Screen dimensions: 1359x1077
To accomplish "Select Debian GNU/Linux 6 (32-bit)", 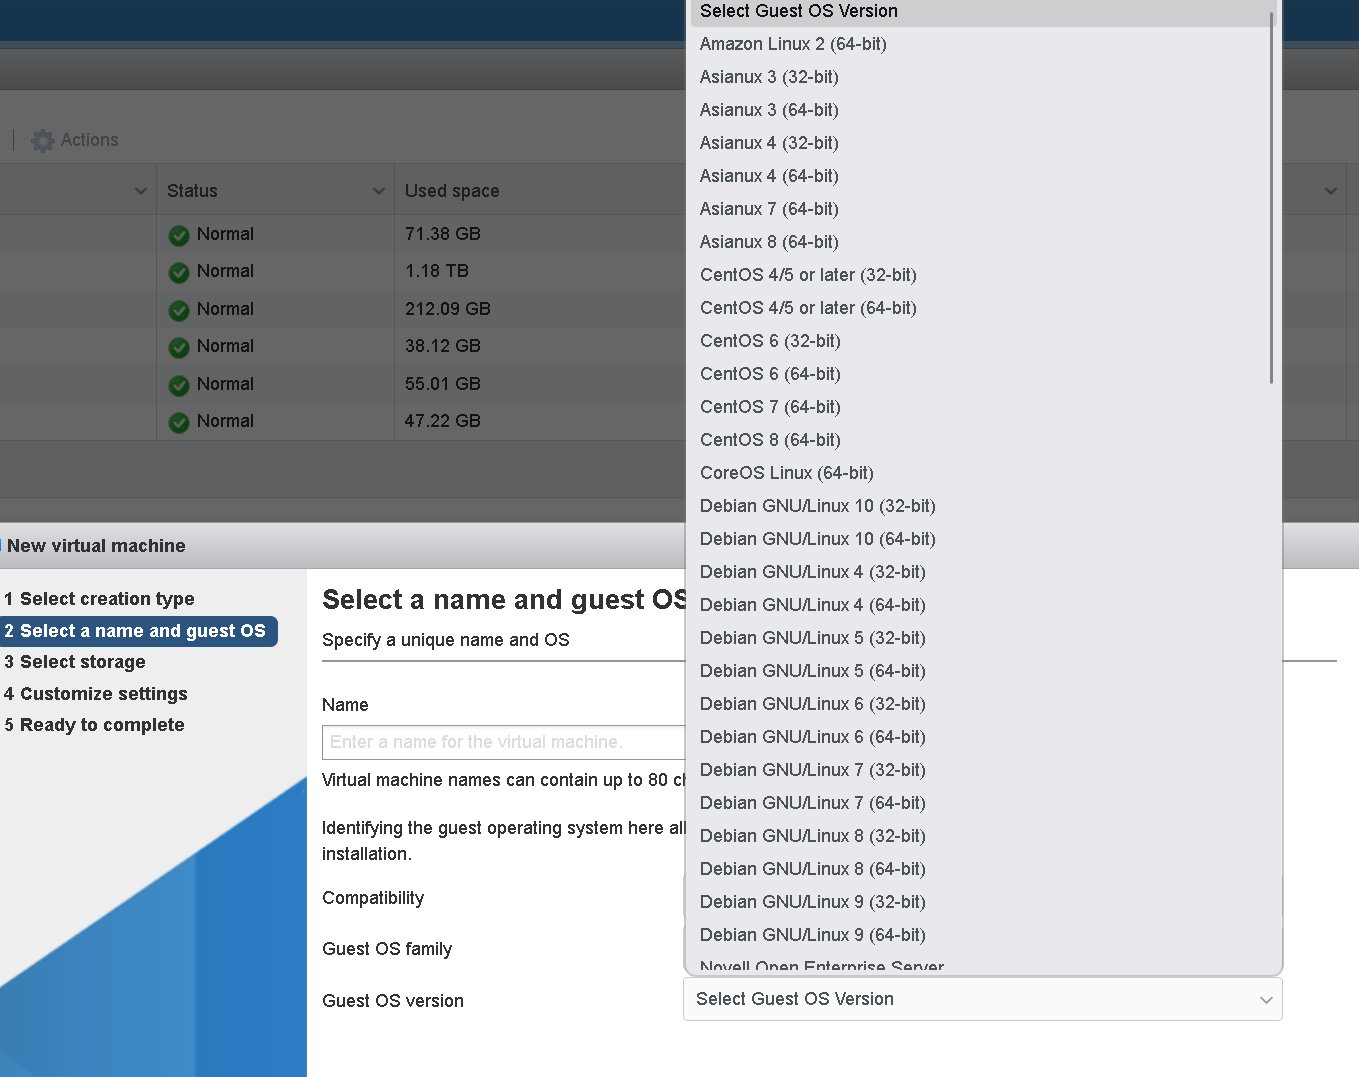I will pos(813,704).
